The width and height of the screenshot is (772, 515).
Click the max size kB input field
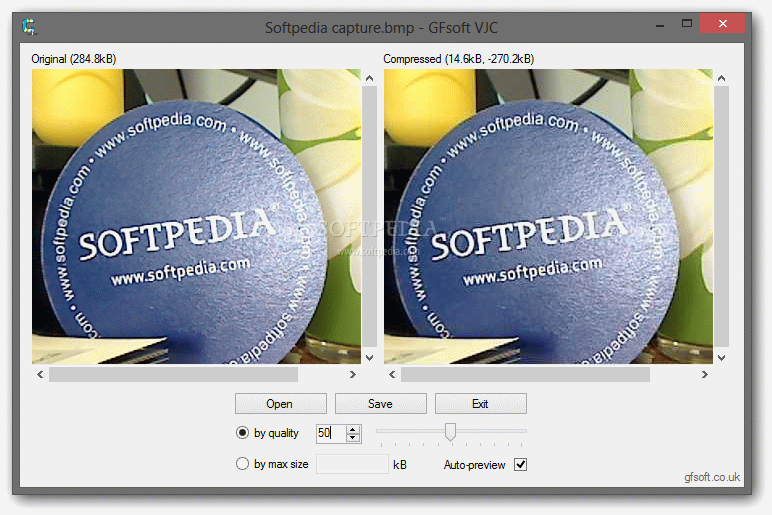click(x=352, y=464)
